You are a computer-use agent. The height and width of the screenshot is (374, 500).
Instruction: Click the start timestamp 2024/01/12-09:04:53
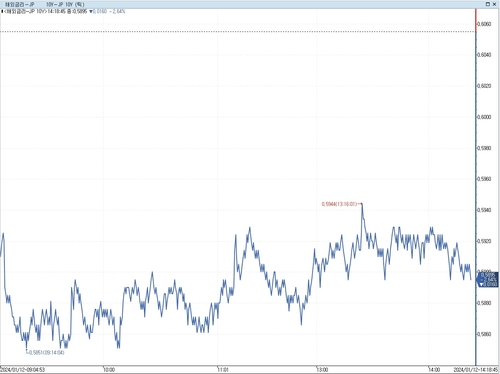click(22, 370)
